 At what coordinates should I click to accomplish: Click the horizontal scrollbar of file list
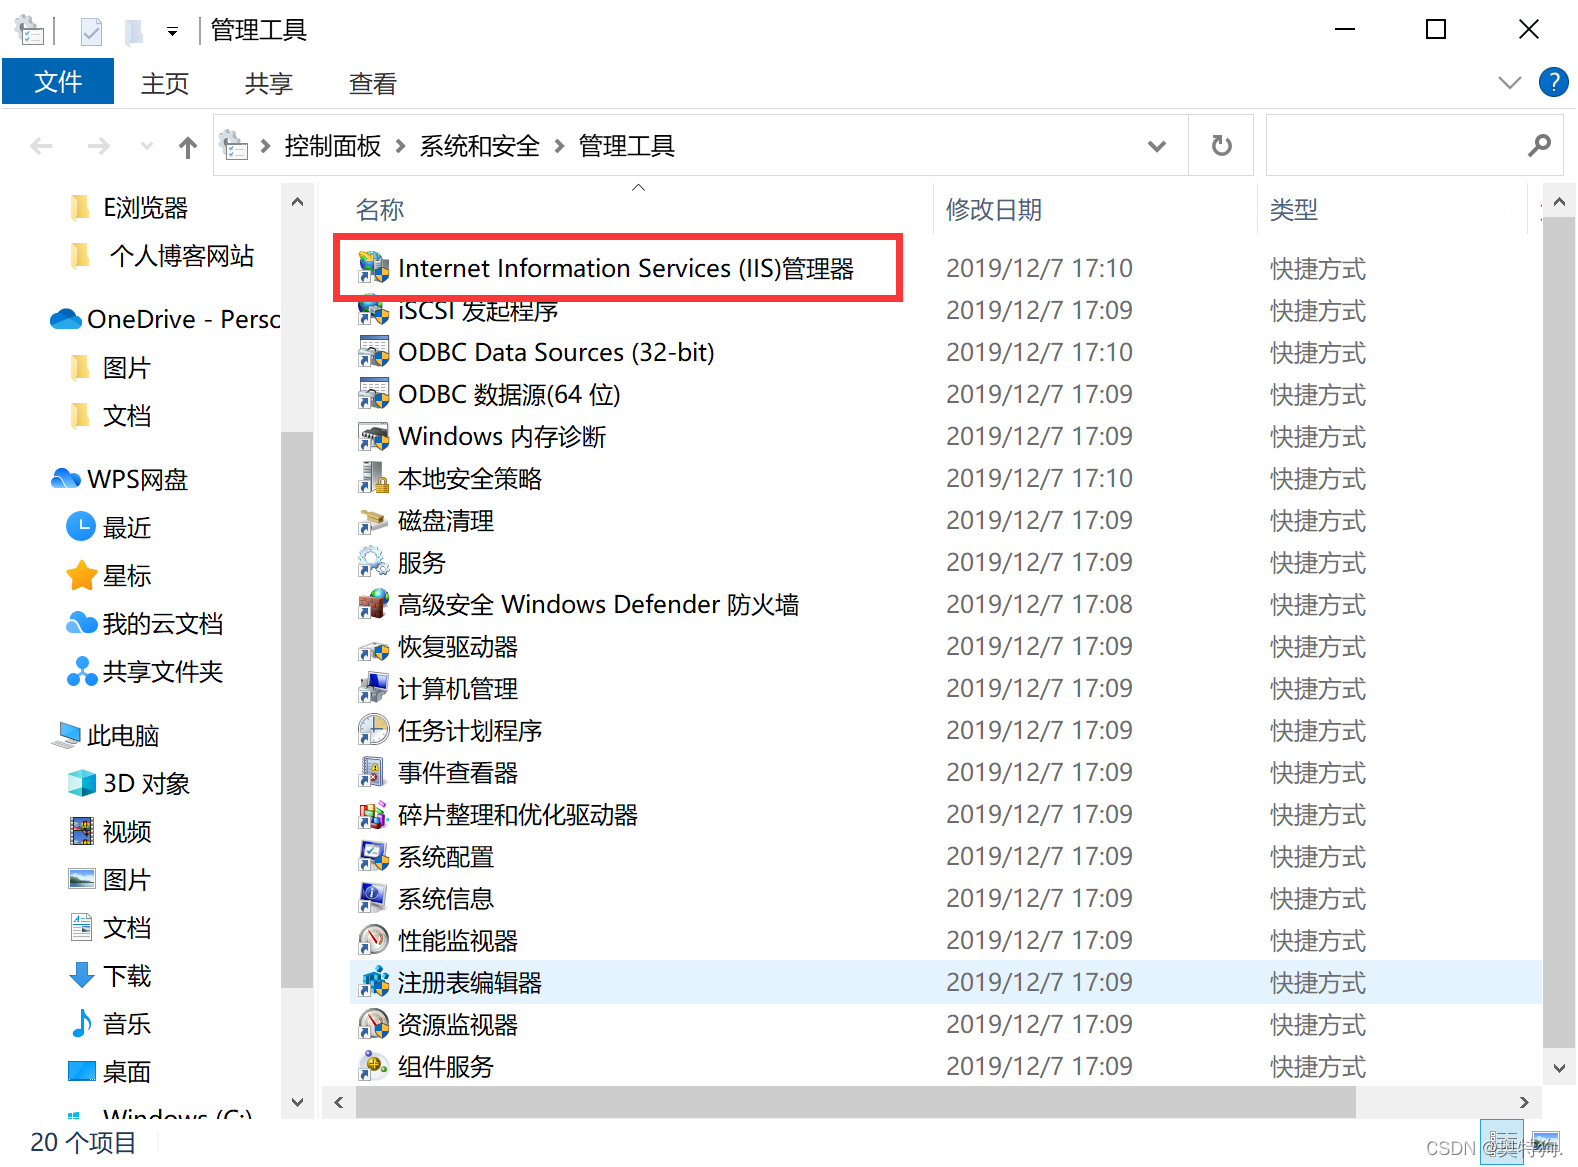855,1102
